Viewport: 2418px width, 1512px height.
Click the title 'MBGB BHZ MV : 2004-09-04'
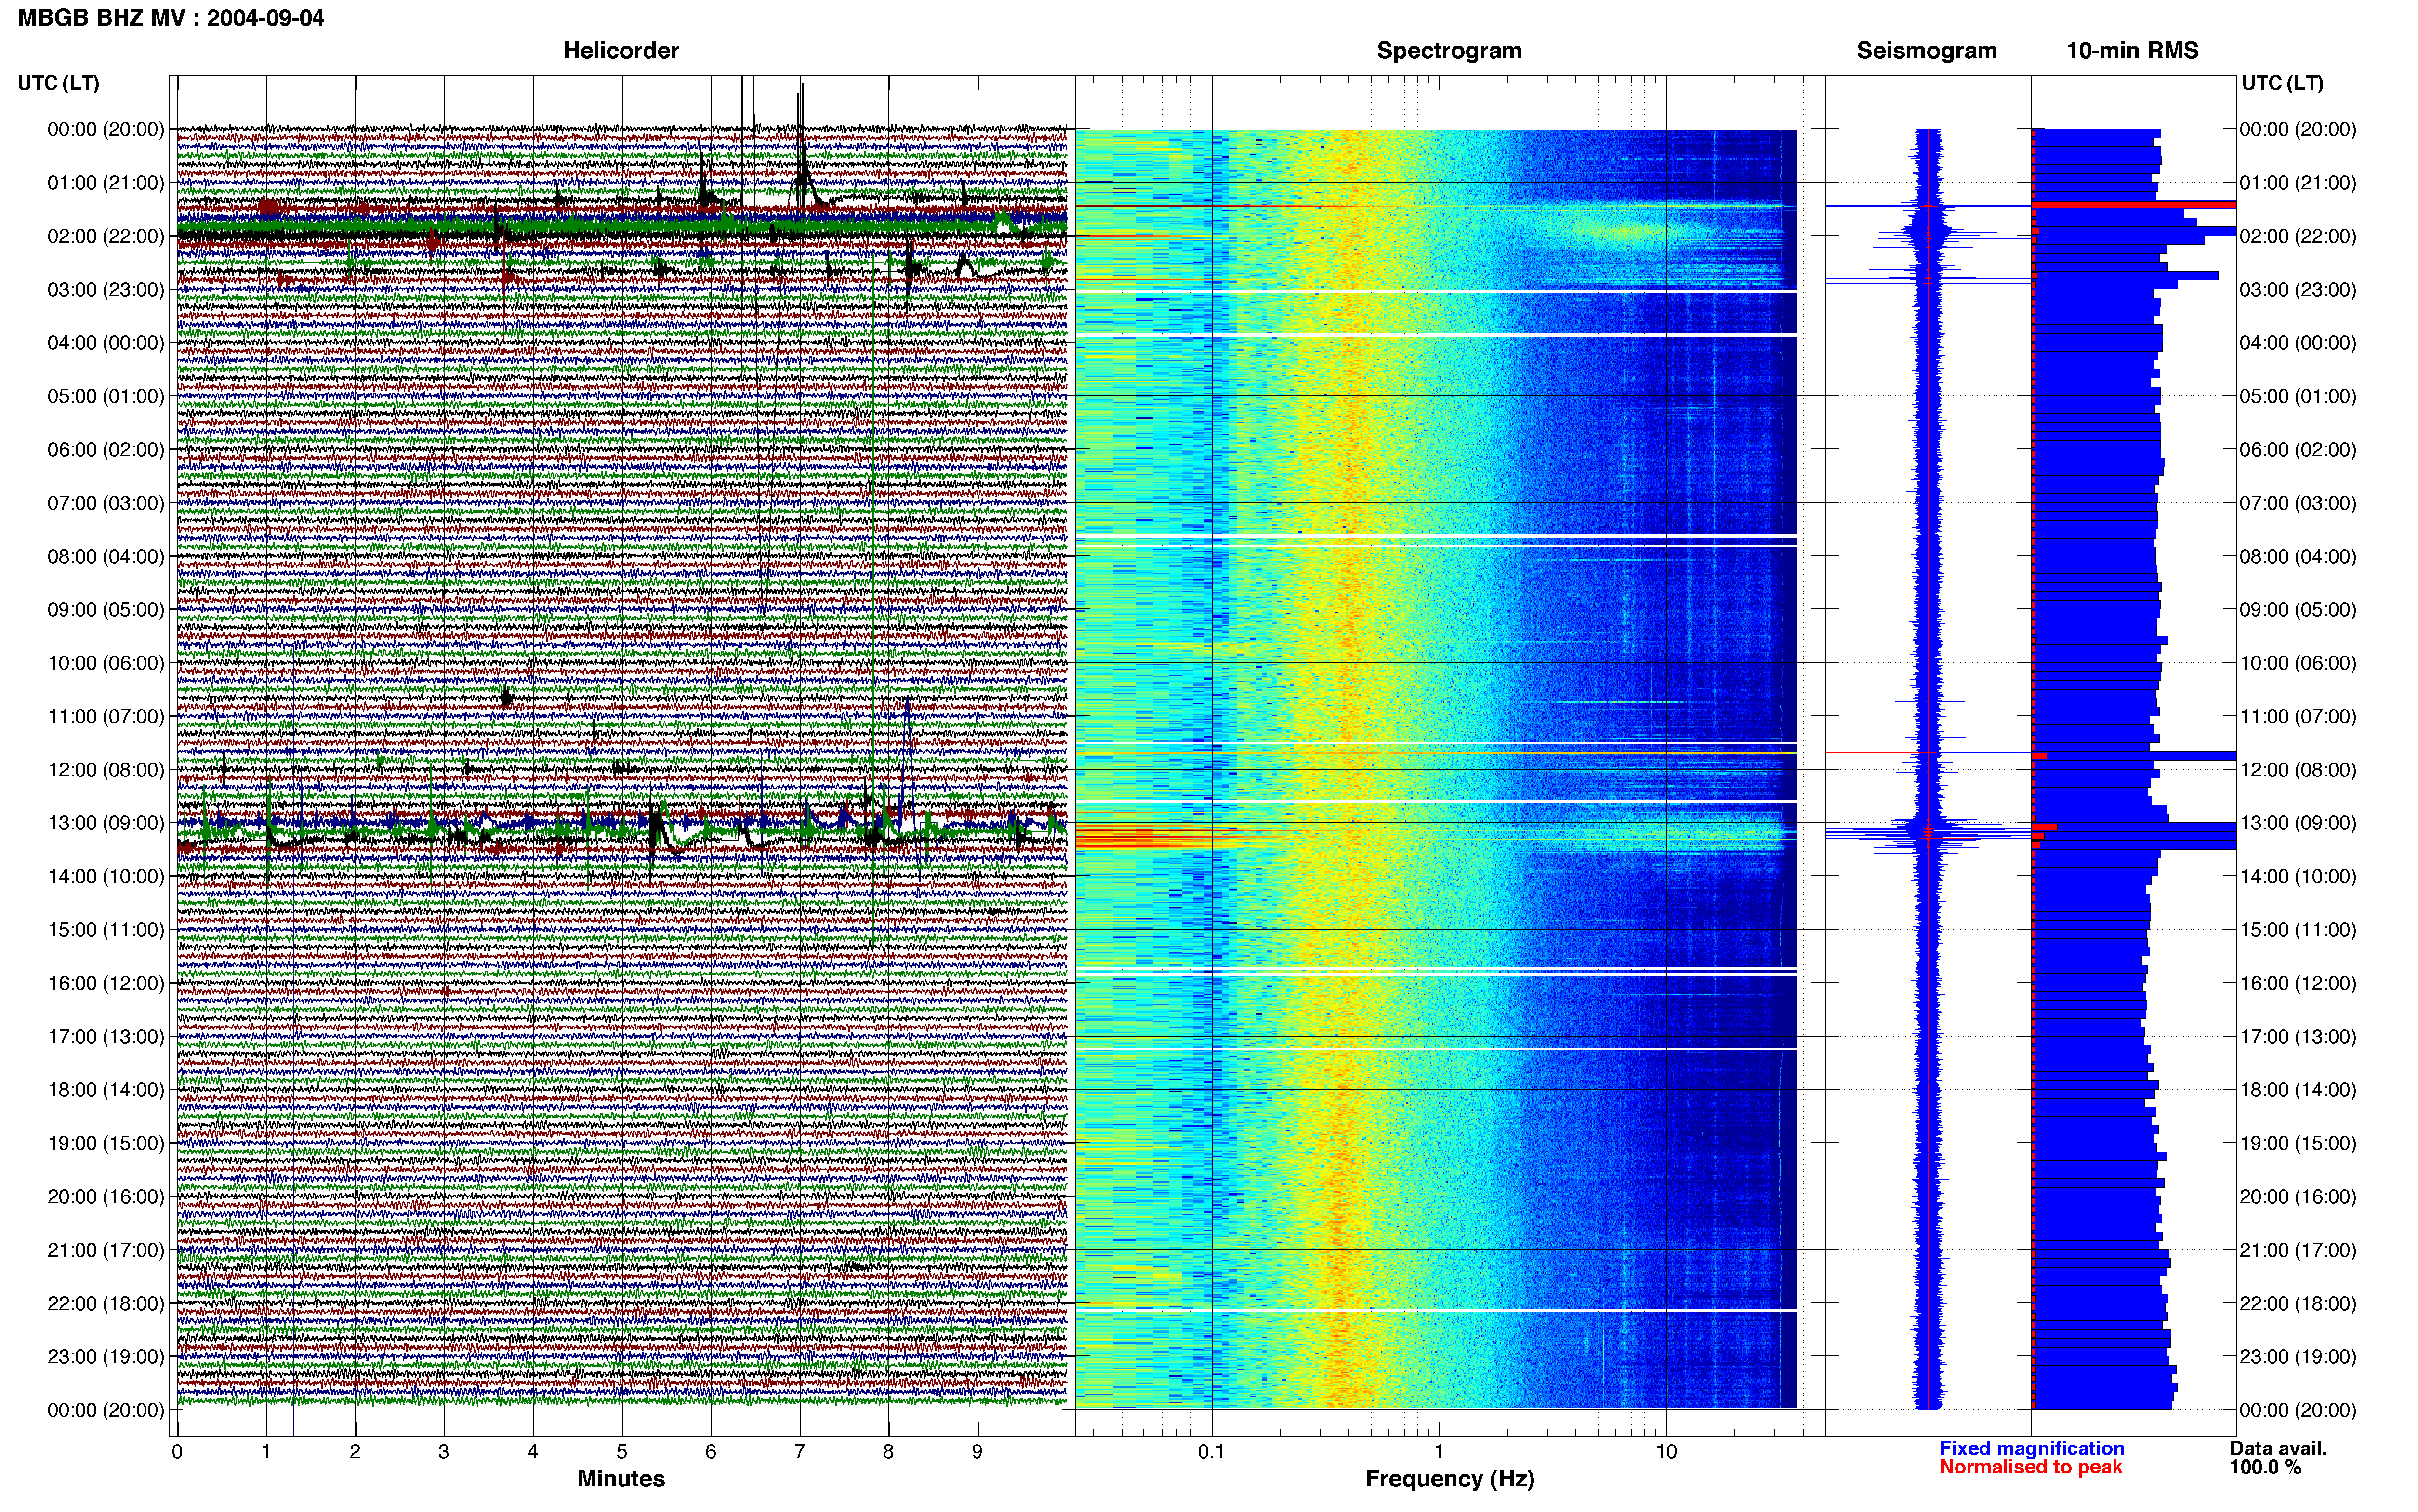pyautogui.click(x=171, y=18)
